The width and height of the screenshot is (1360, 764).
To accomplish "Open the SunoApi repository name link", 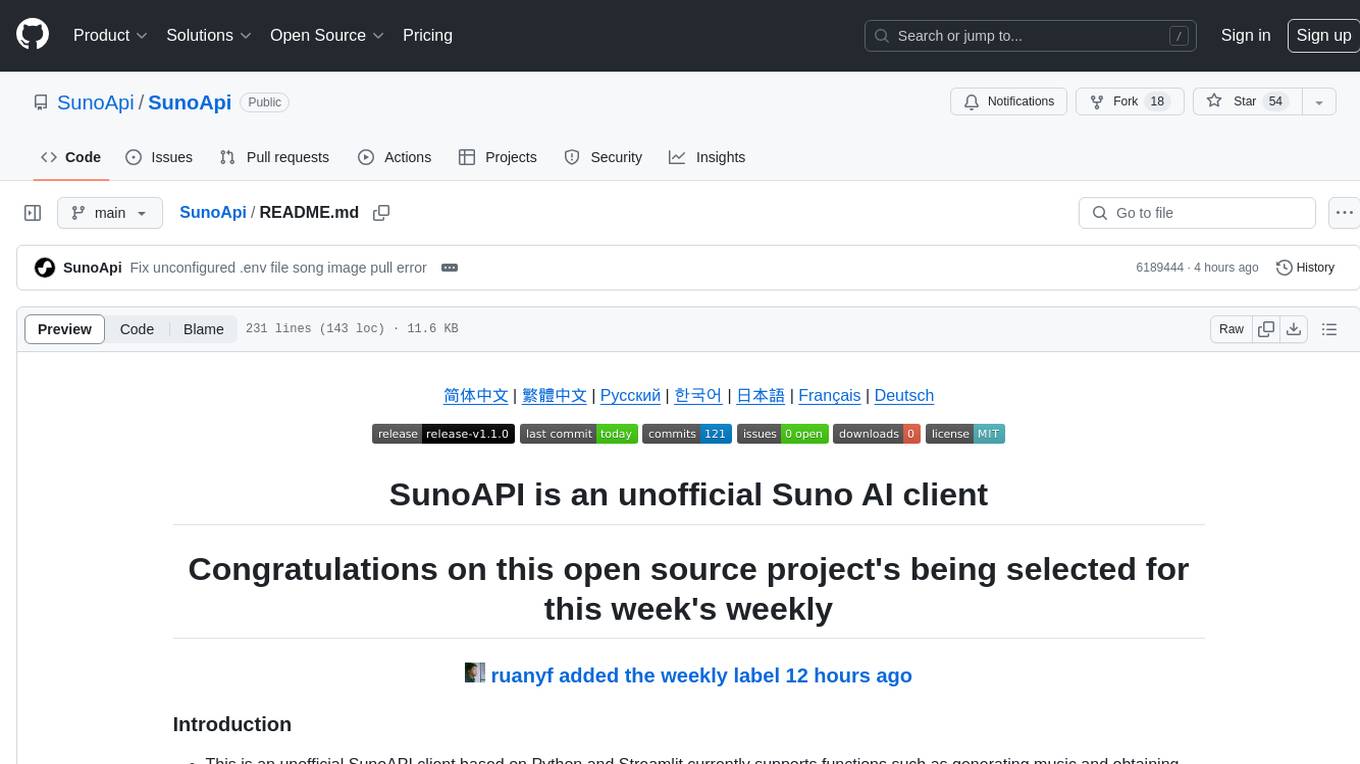I will (x=189, y=102).
